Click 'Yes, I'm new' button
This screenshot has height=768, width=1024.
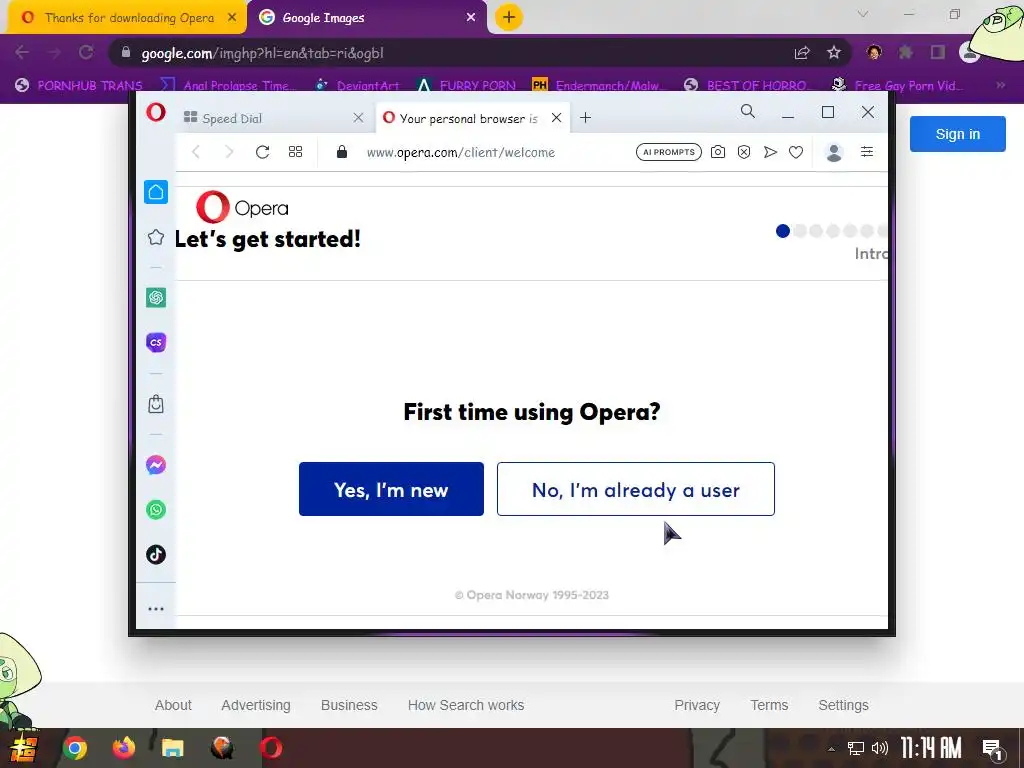coord(391,489)
